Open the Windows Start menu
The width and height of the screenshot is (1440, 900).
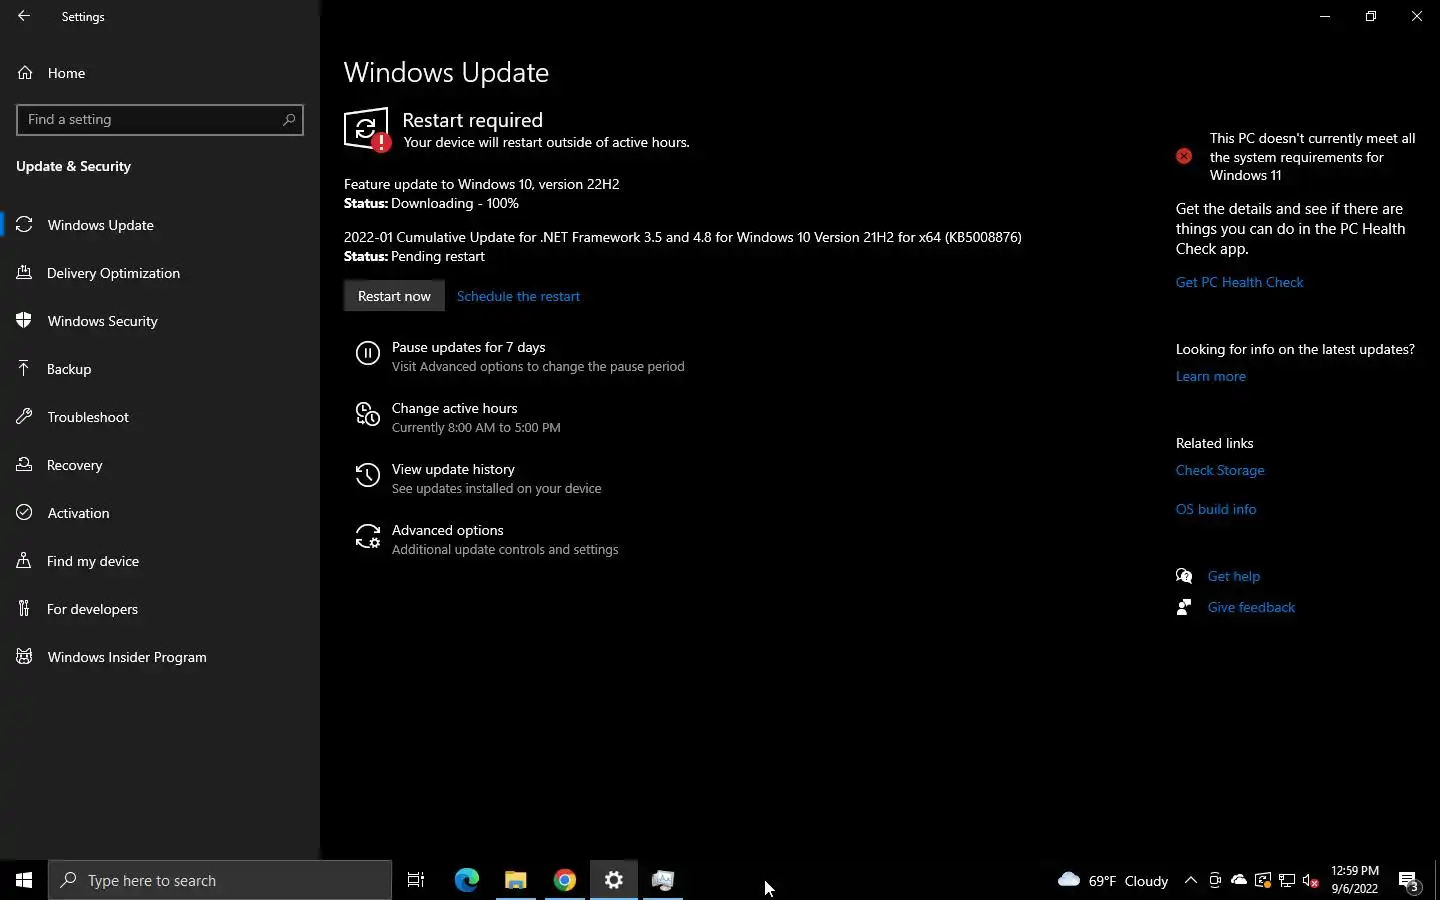(24, 880)
